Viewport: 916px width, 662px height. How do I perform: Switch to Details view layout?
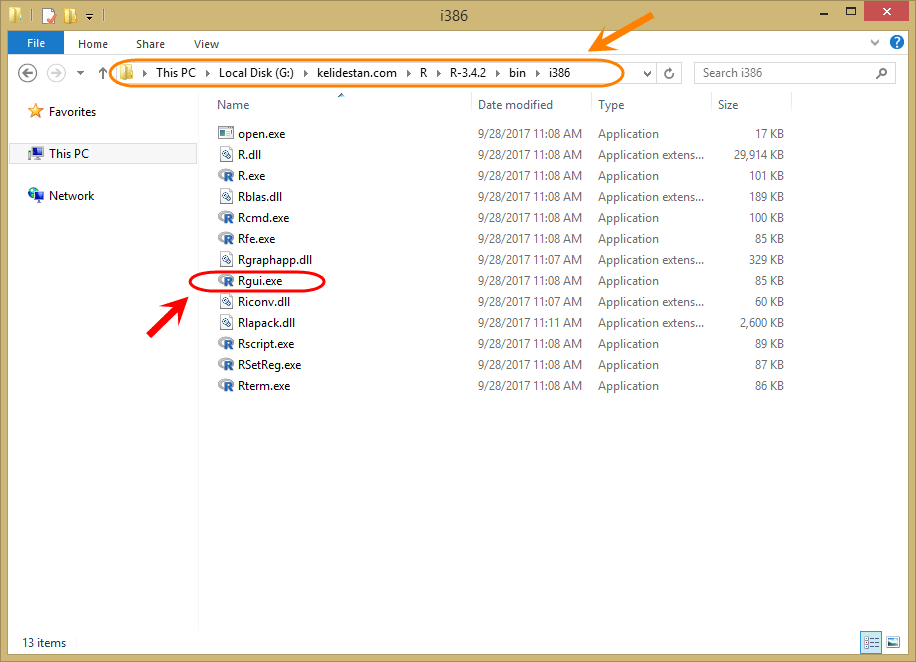[x=871, y=643]
